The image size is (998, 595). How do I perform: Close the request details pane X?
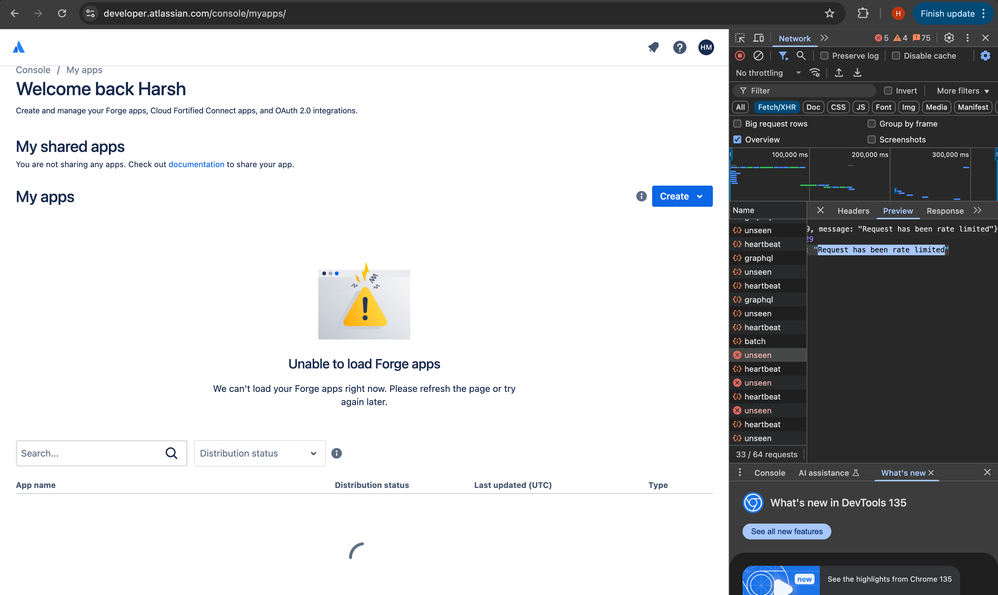[x=820, y=210]
